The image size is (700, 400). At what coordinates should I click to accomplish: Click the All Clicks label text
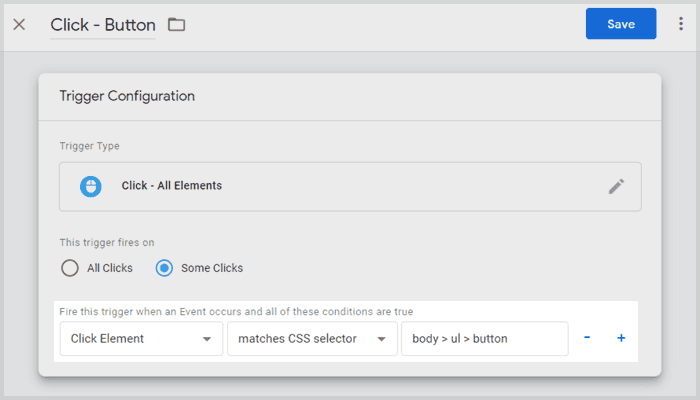[x=110, y=268]
